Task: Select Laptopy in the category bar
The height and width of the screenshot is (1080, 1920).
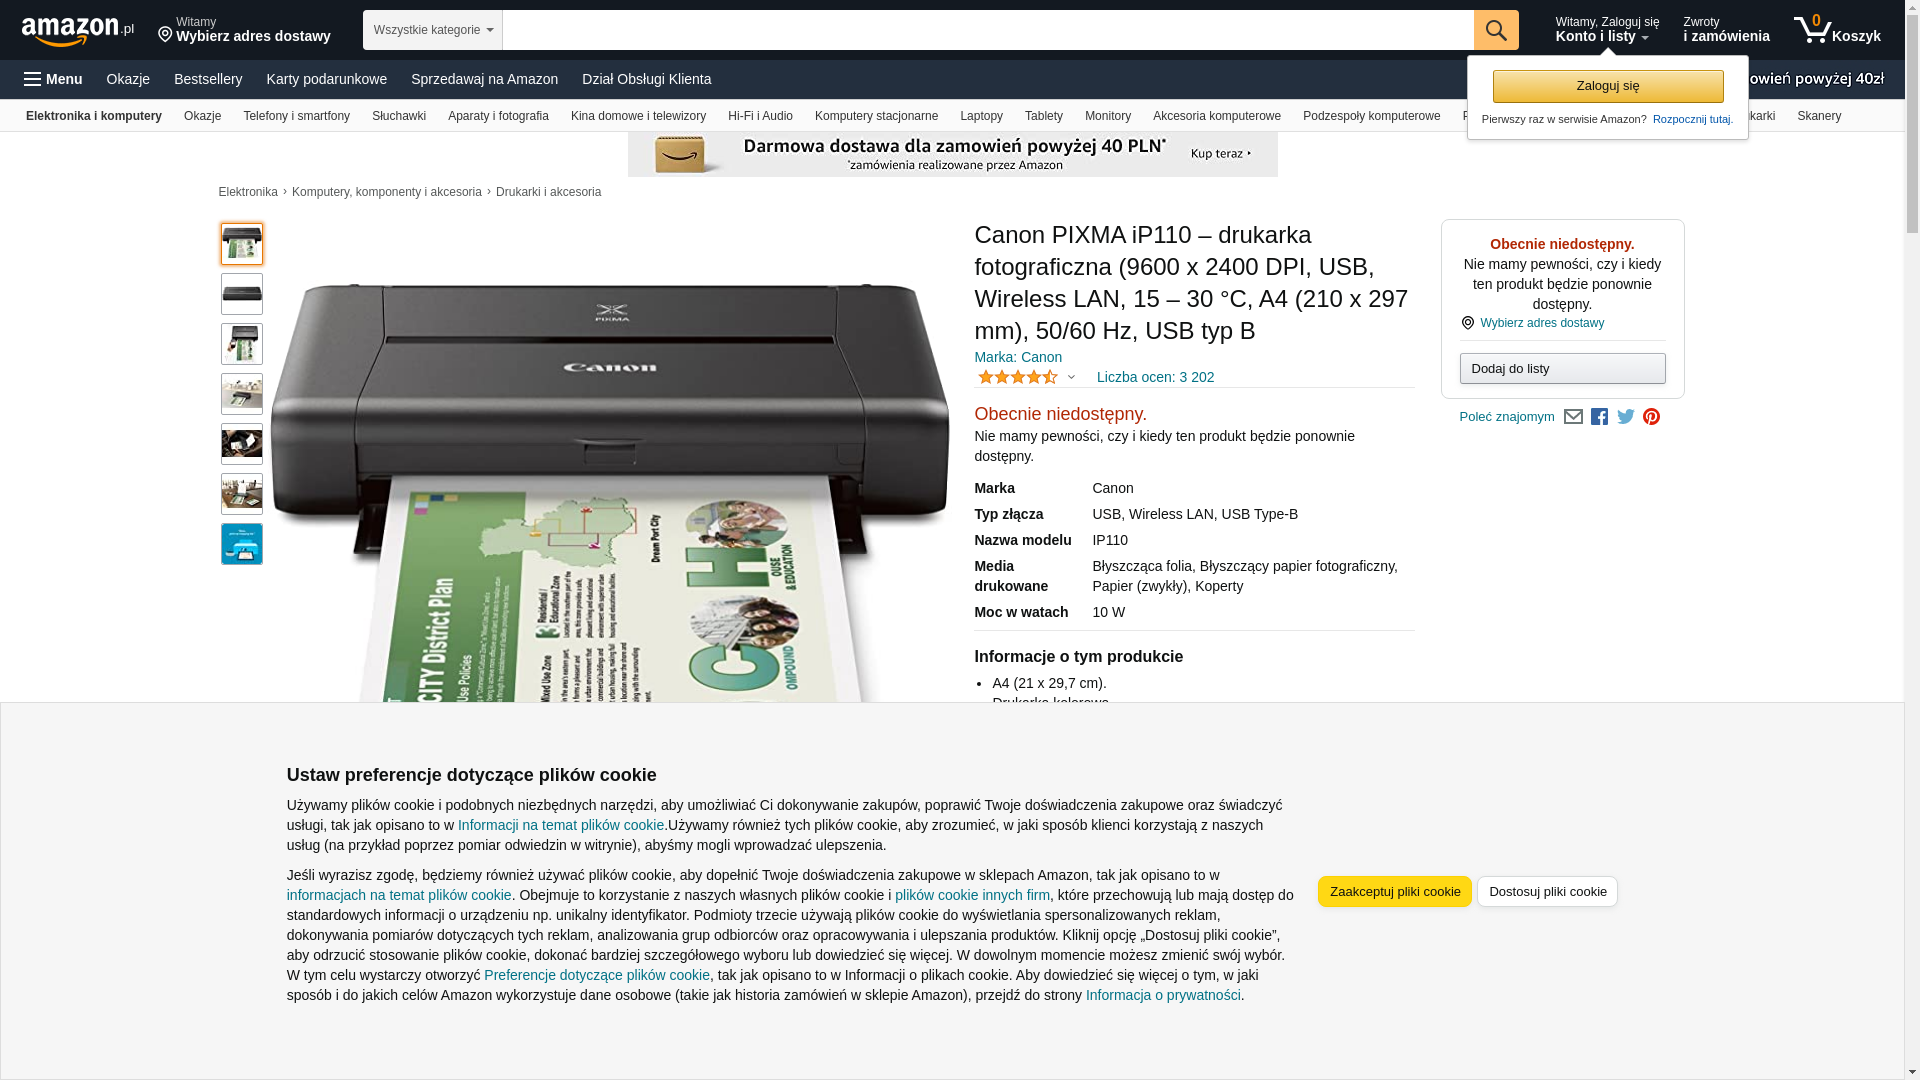Action: pos(981,116)
